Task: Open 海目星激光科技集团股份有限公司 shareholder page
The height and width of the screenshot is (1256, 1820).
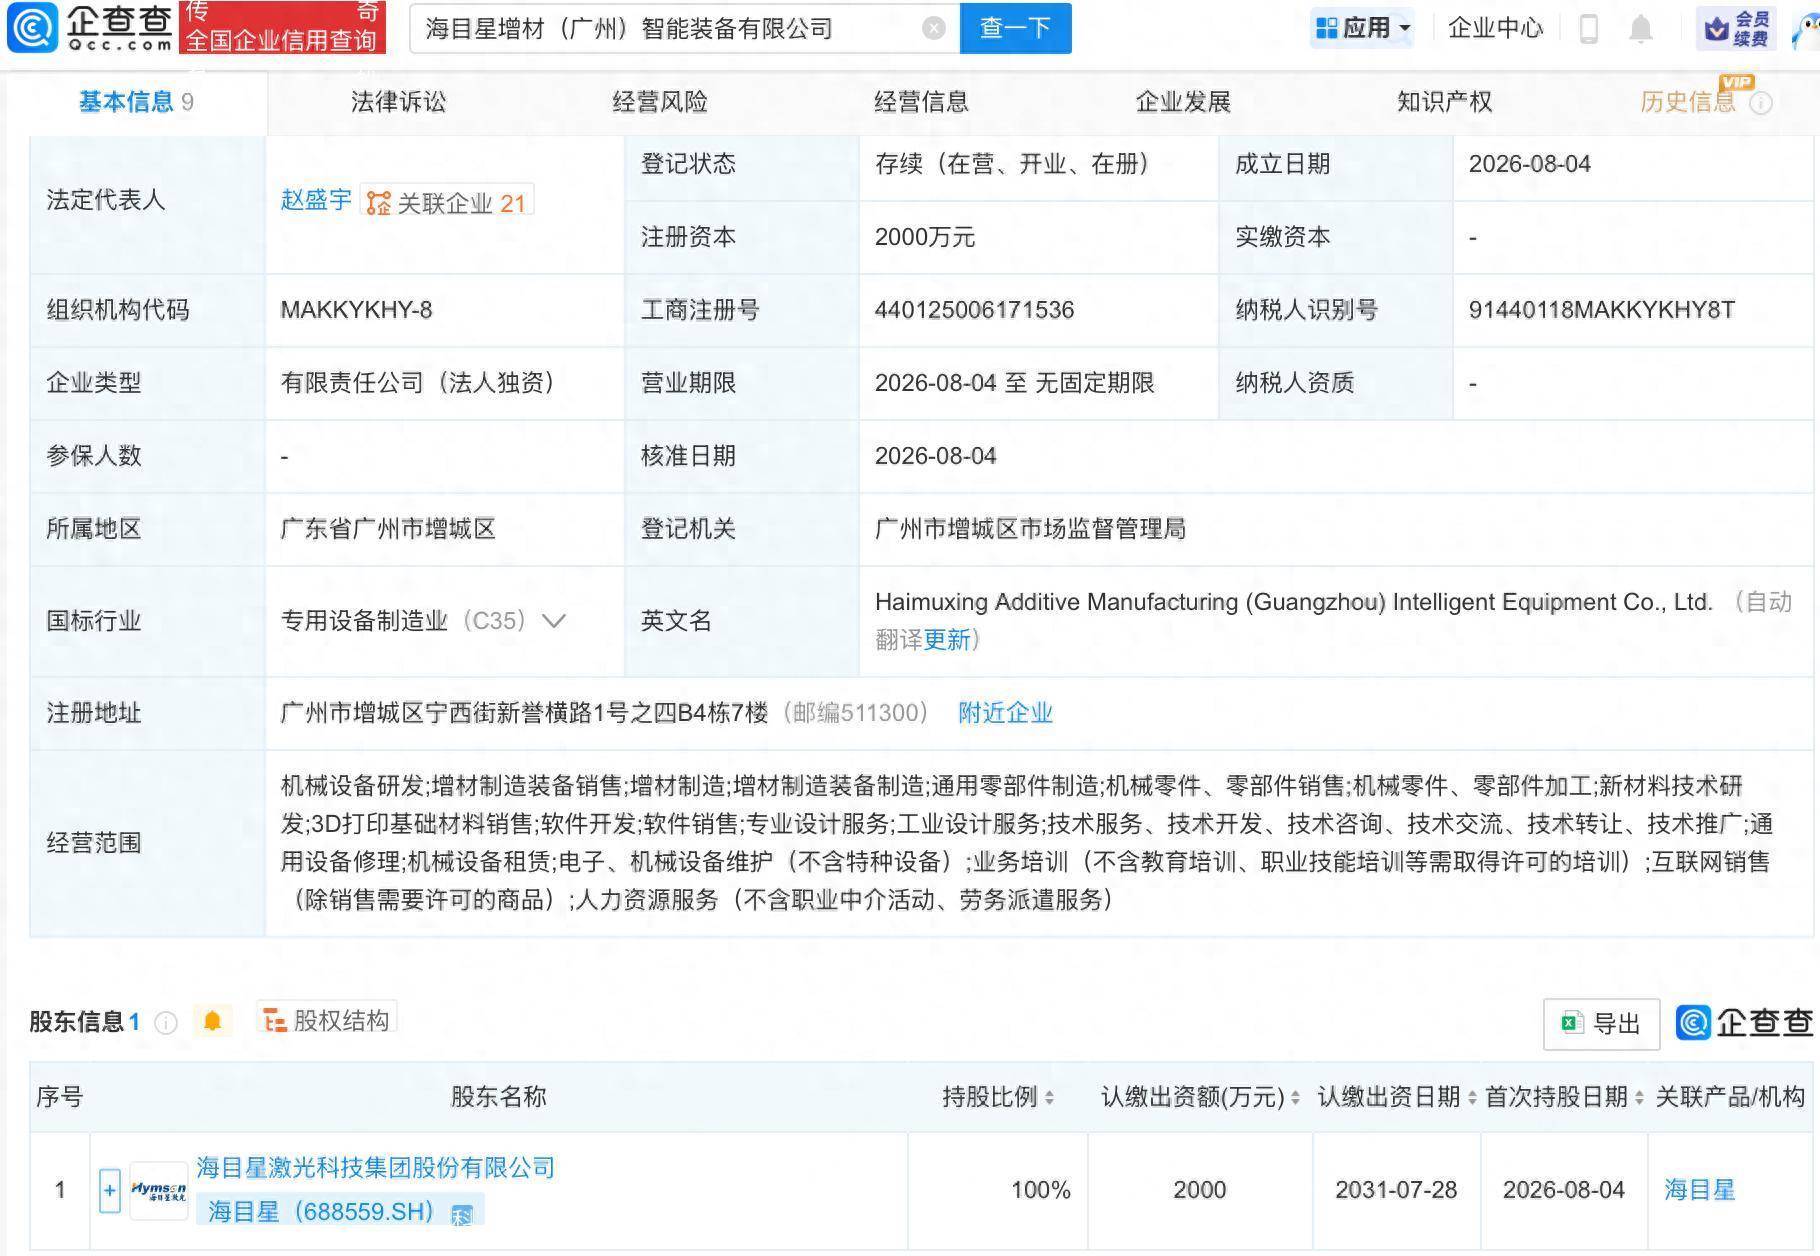Action: coord(375,1167)
